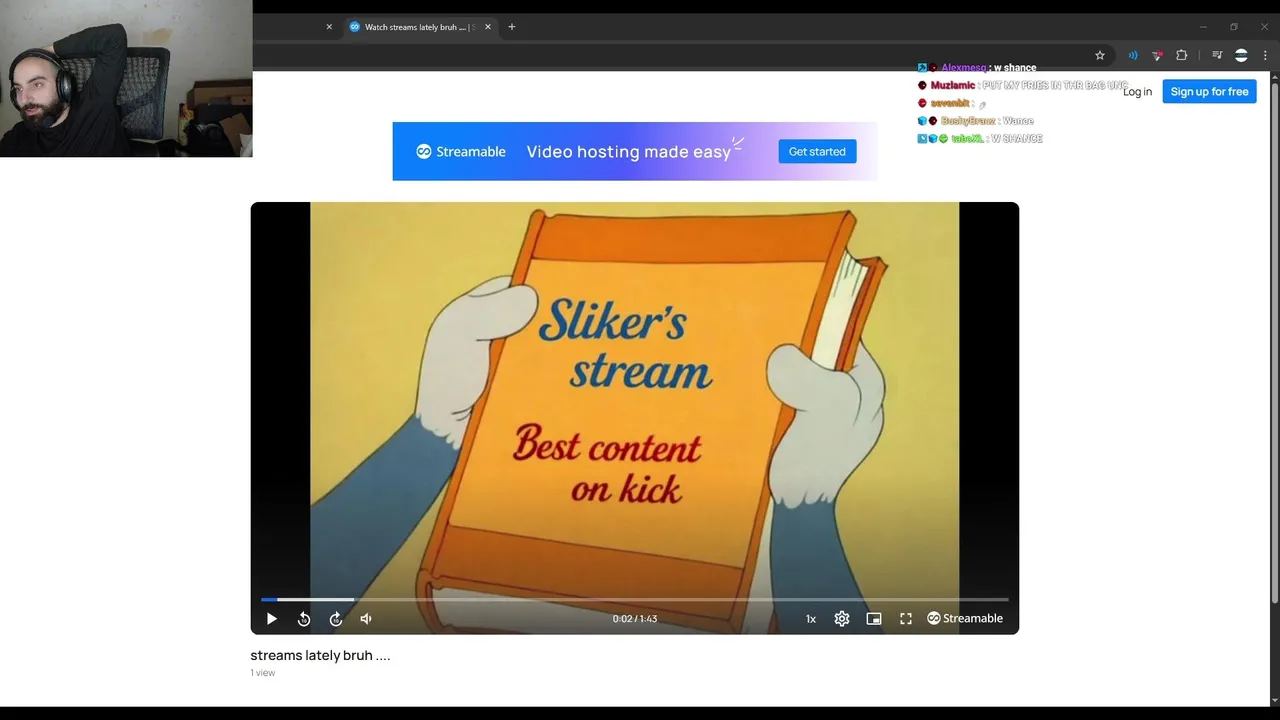Click Get started in the banner

tap(817, 152)
